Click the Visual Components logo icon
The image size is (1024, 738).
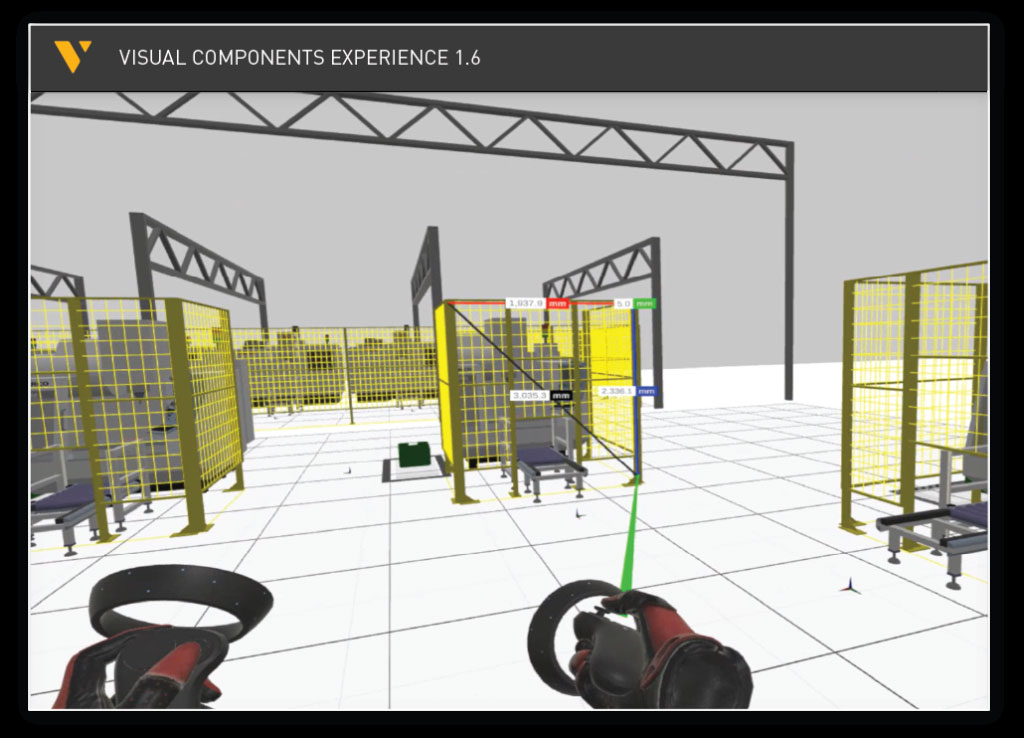tap(73, 56)
